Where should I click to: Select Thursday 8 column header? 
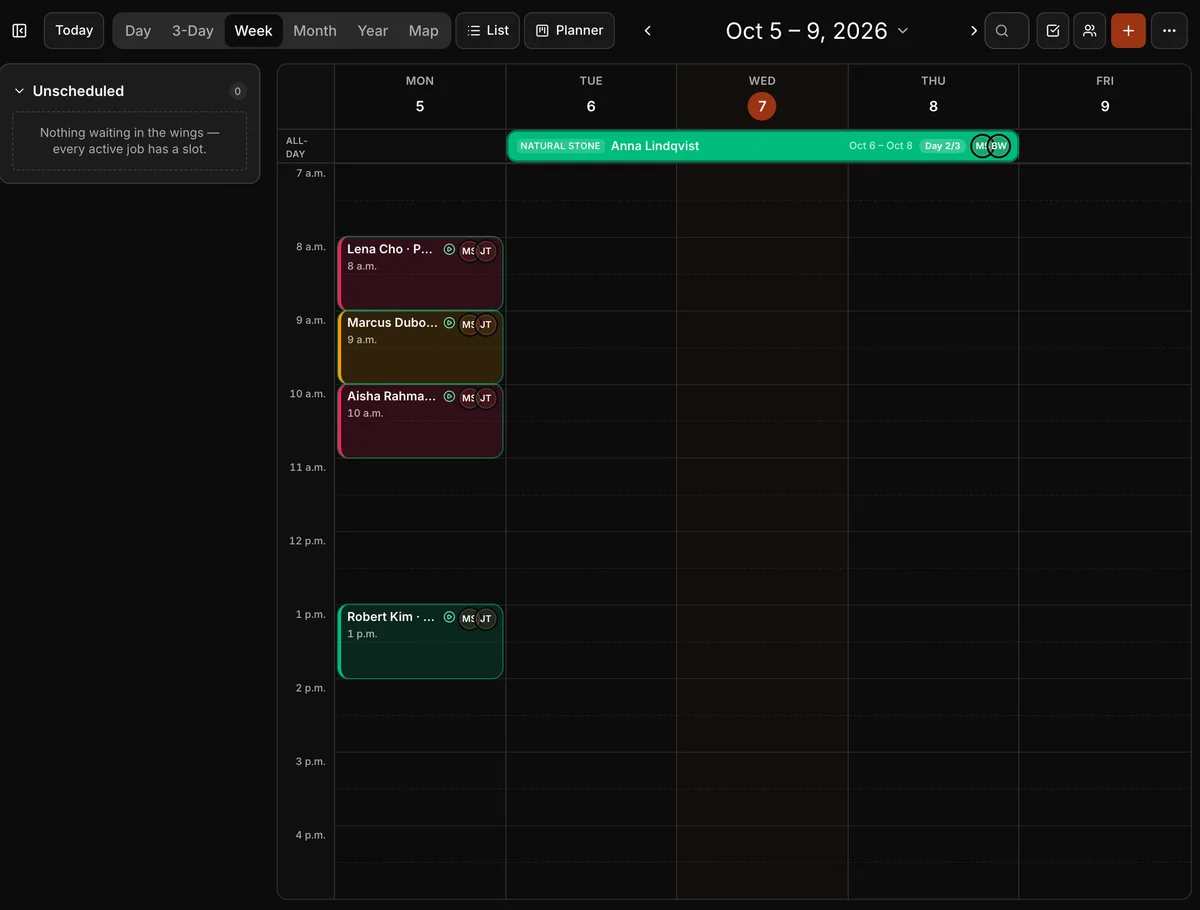coord(933,96)
